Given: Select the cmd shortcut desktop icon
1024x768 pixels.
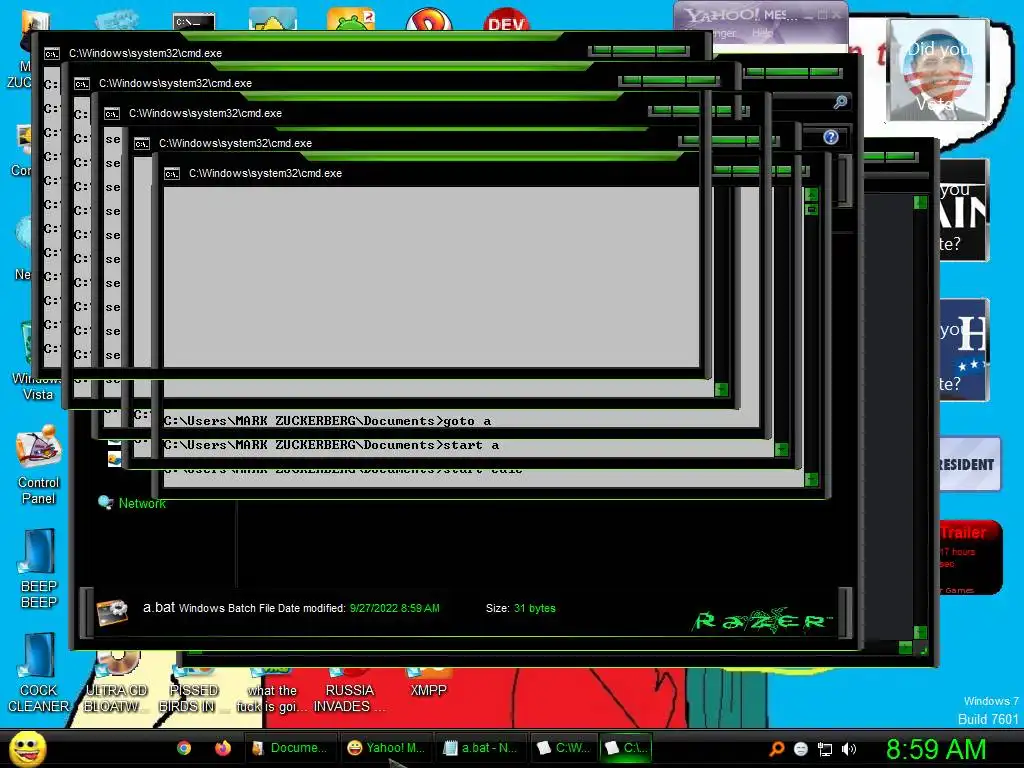Looking at the screenshot, I should 194,21.
